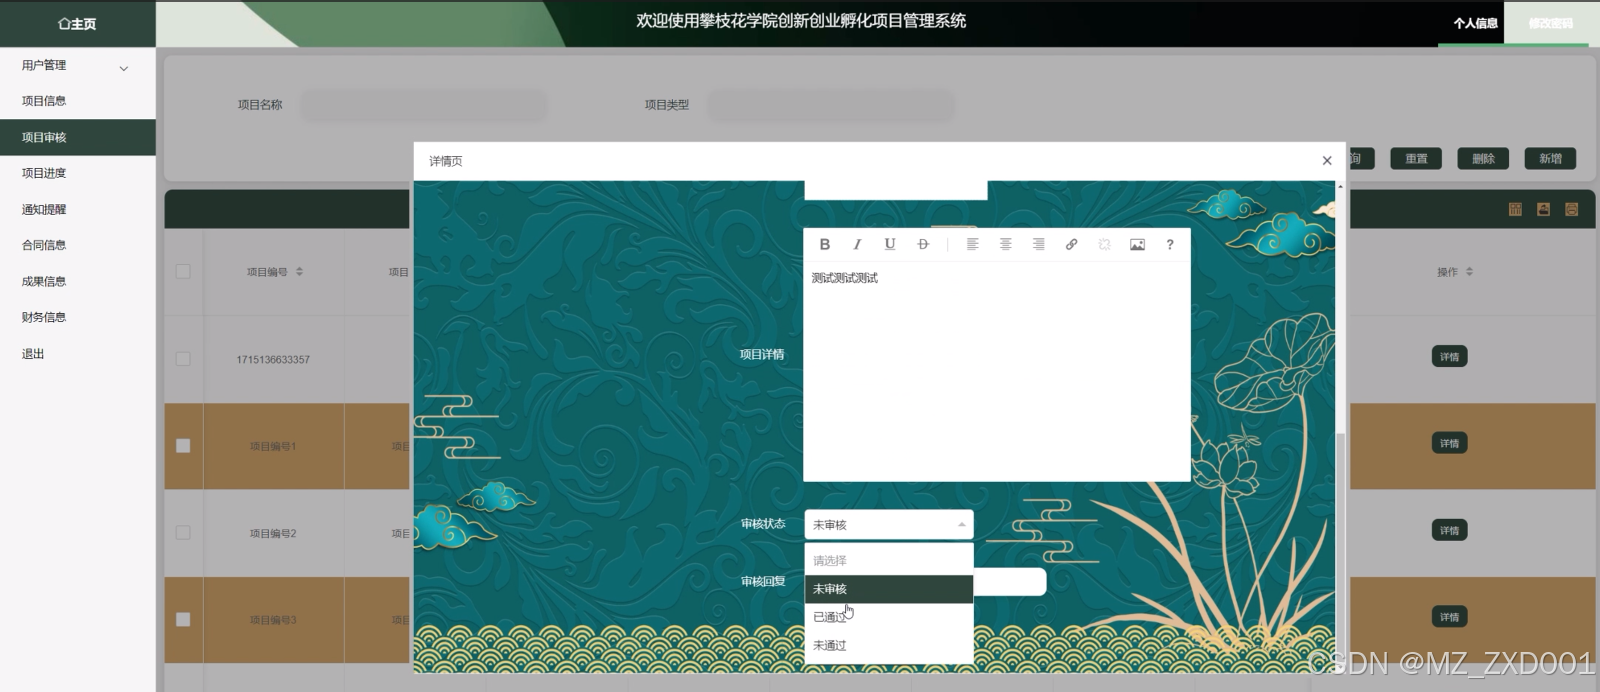
Task: Align editor text to the right
Action: pos(1039,244)
